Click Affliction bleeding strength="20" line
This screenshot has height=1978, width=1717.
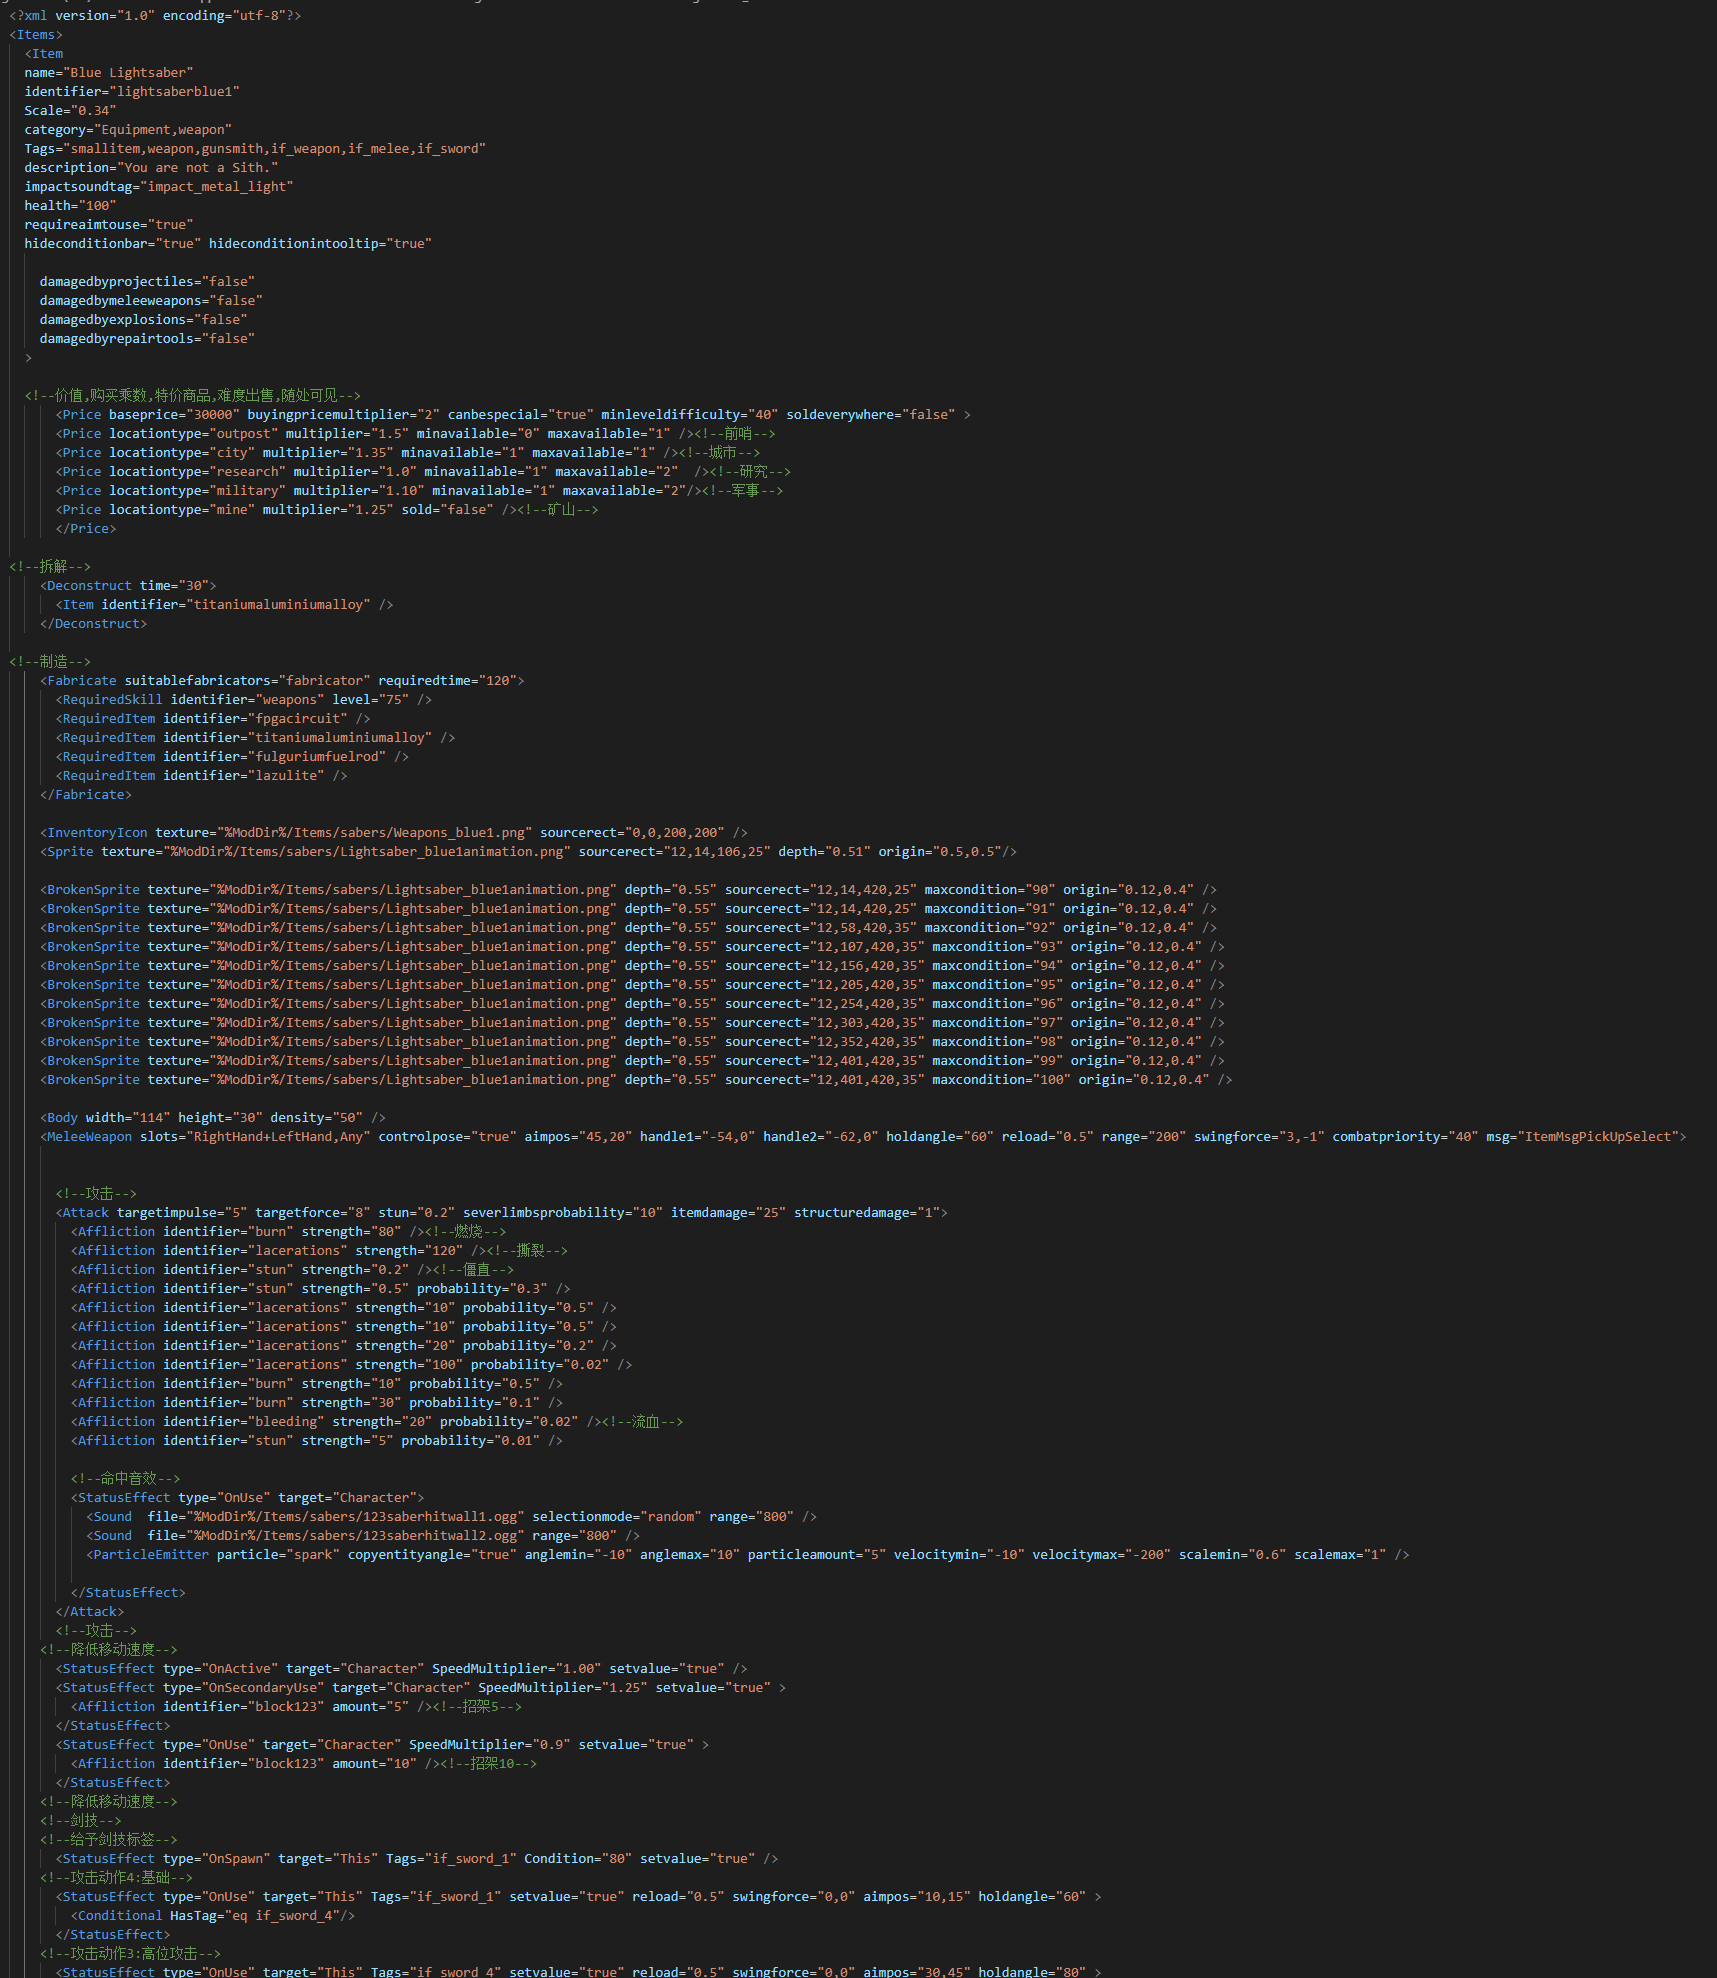click(x=377, y=1422)
